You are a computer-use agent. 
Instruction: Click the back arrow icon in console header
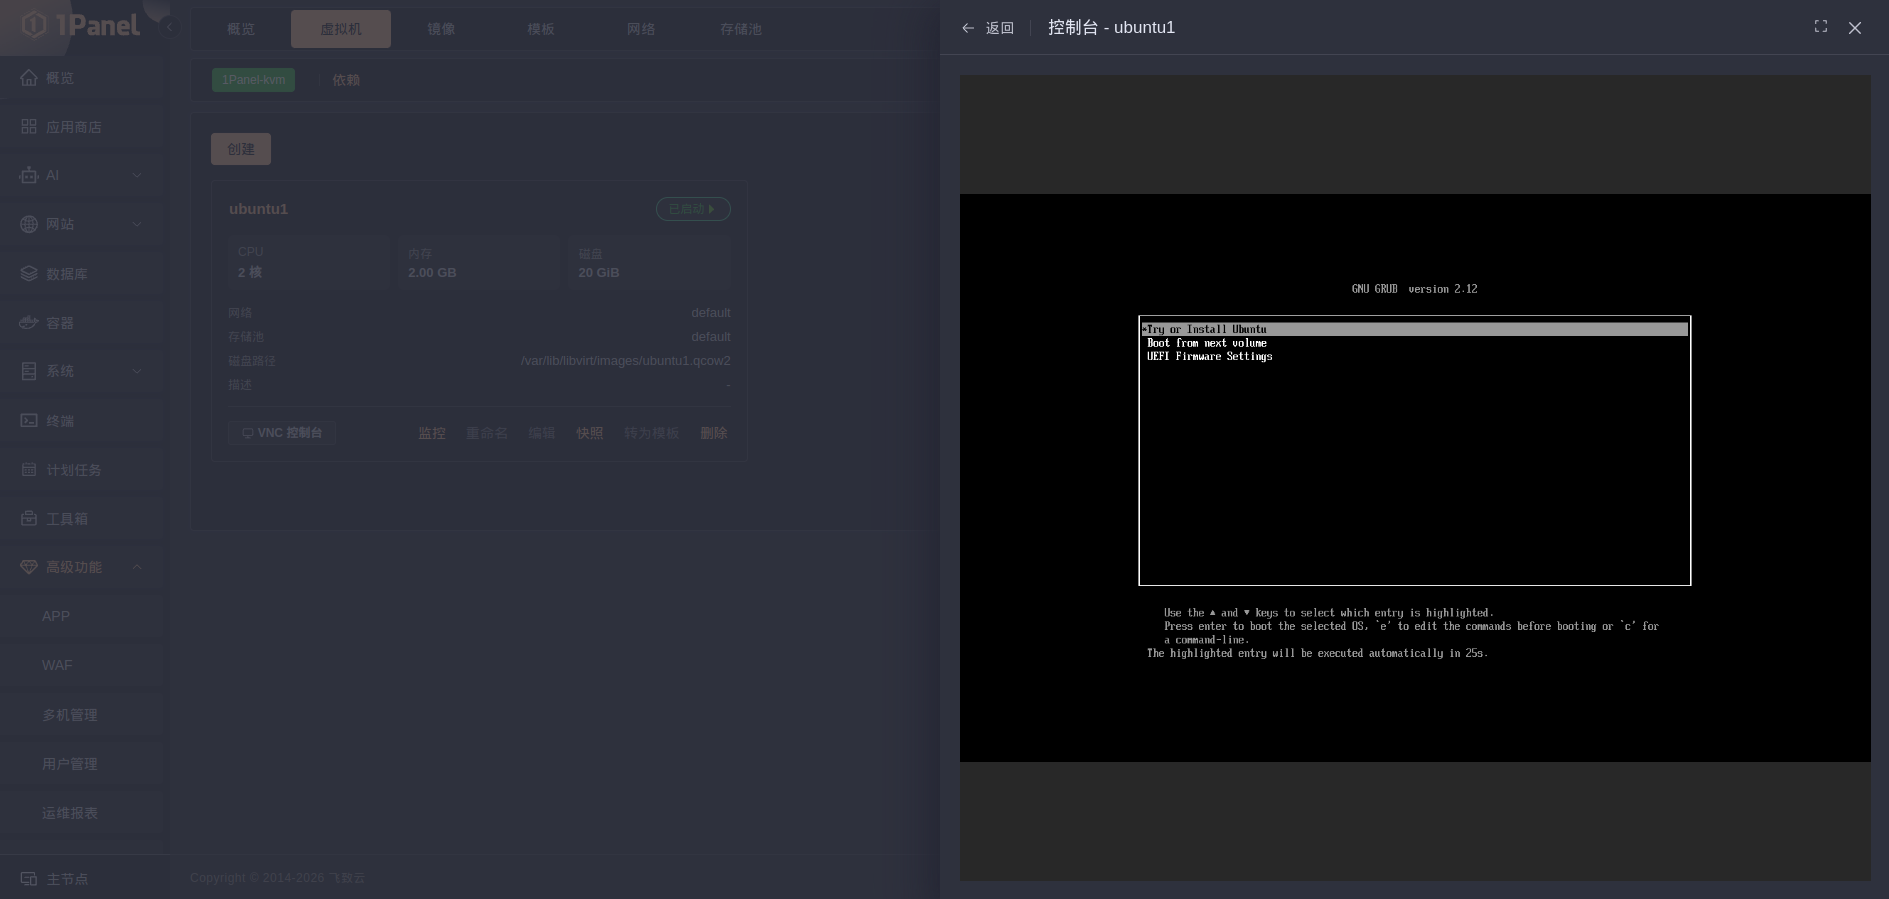point(967,28)
